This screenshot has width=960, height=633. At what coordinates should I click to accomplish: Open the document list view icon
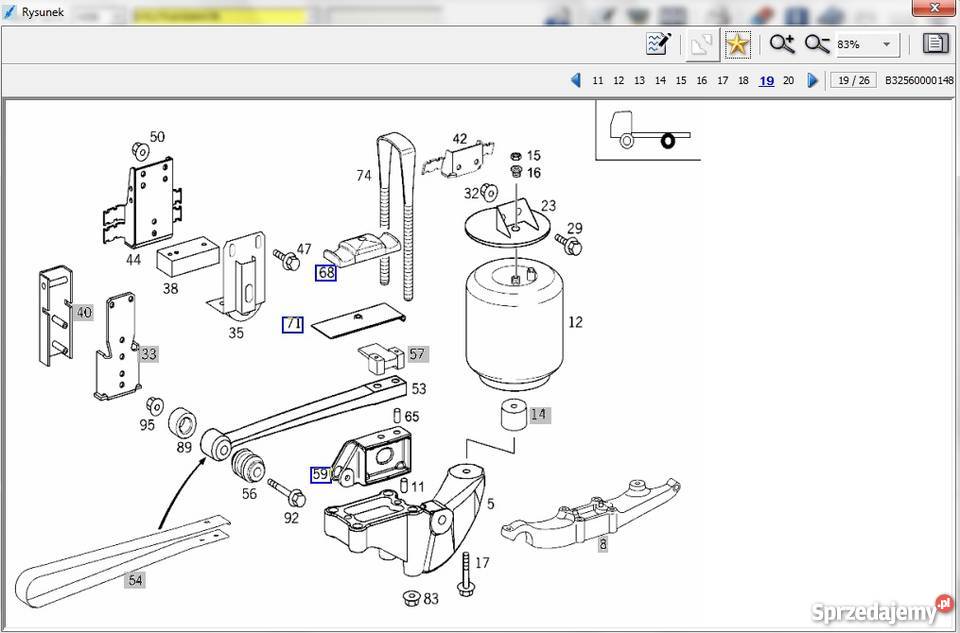[935, 44]
